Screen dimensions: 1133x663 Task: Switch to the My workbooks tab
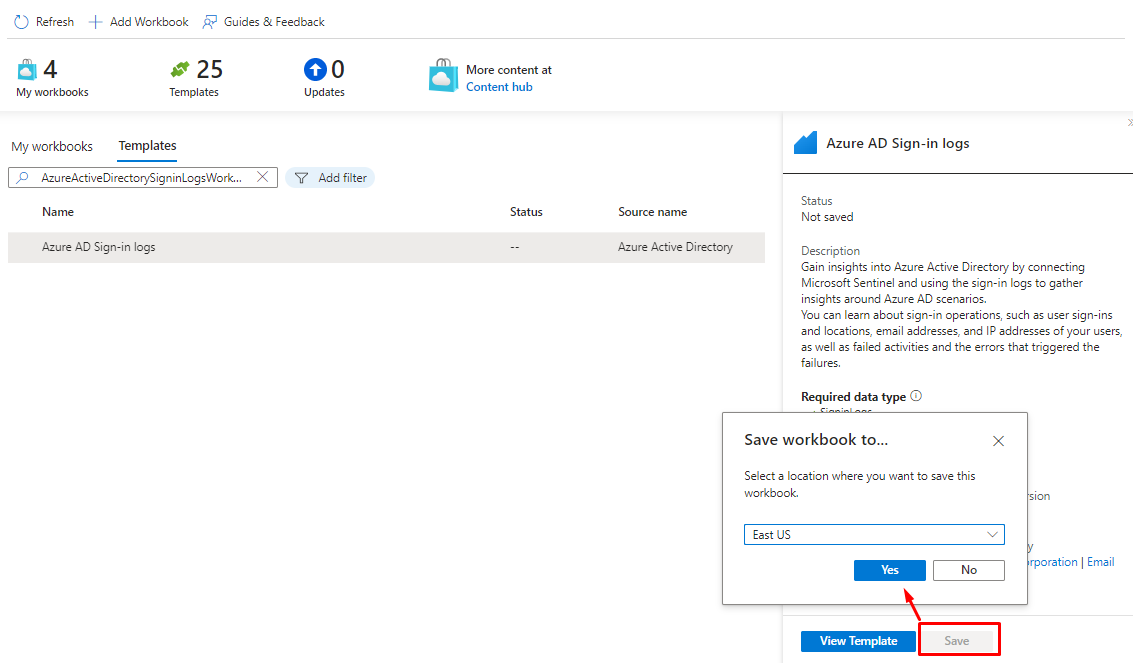click(x=52, y=146)
